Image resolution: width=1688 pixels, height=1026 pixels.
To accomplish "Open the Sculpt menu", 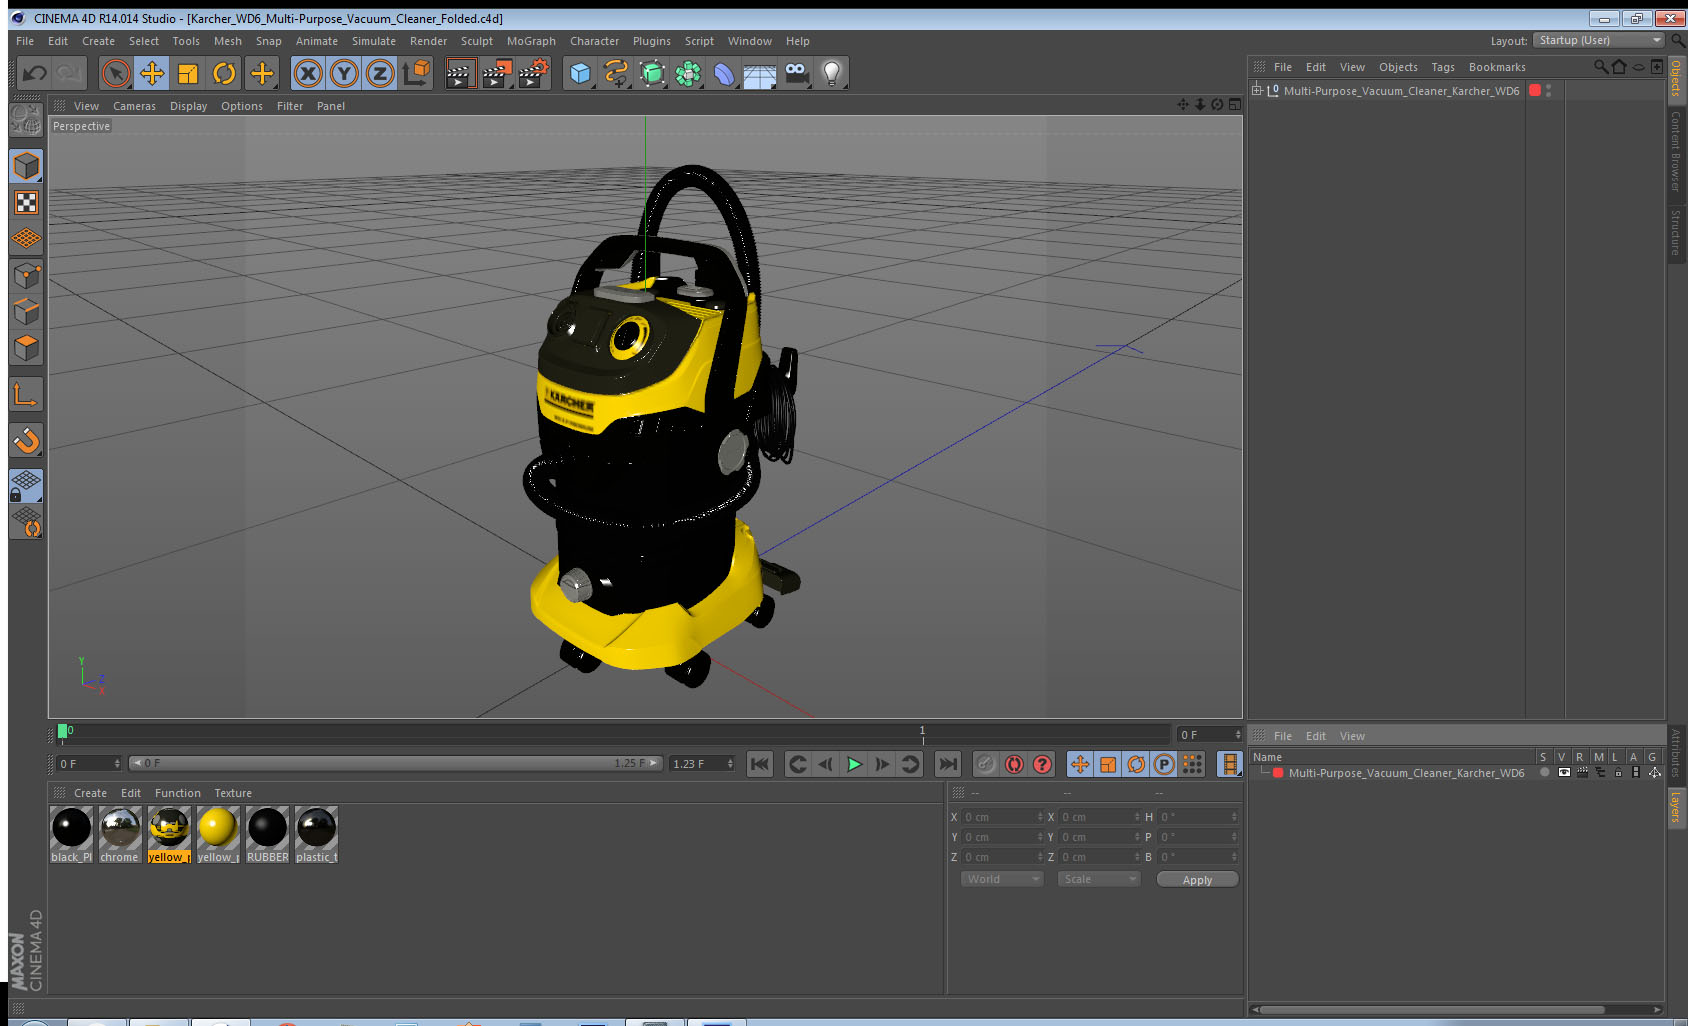I will tap(476, 41).
